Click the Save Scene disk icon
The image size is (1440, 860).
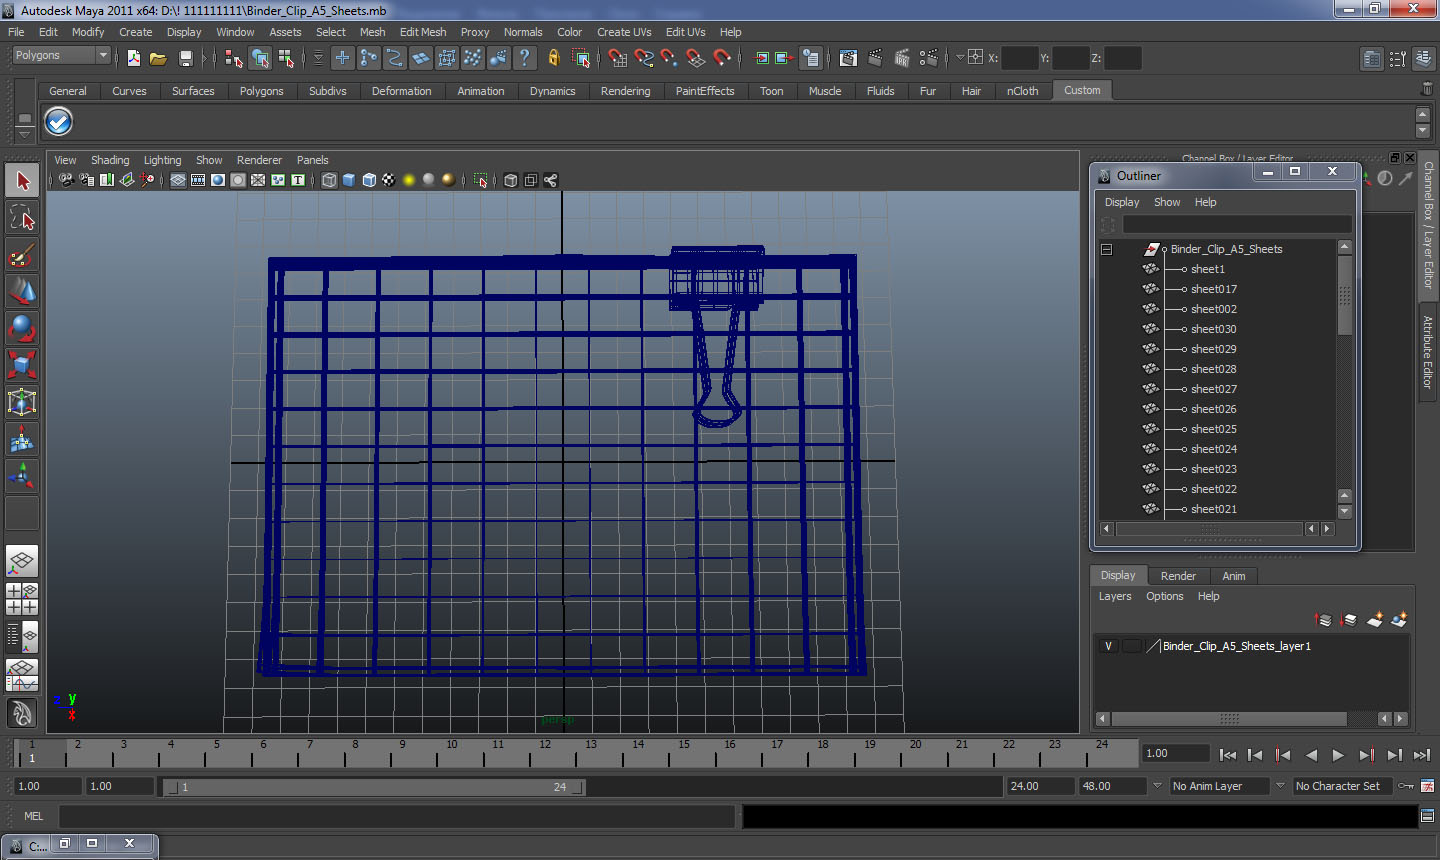tap(185, 58)
